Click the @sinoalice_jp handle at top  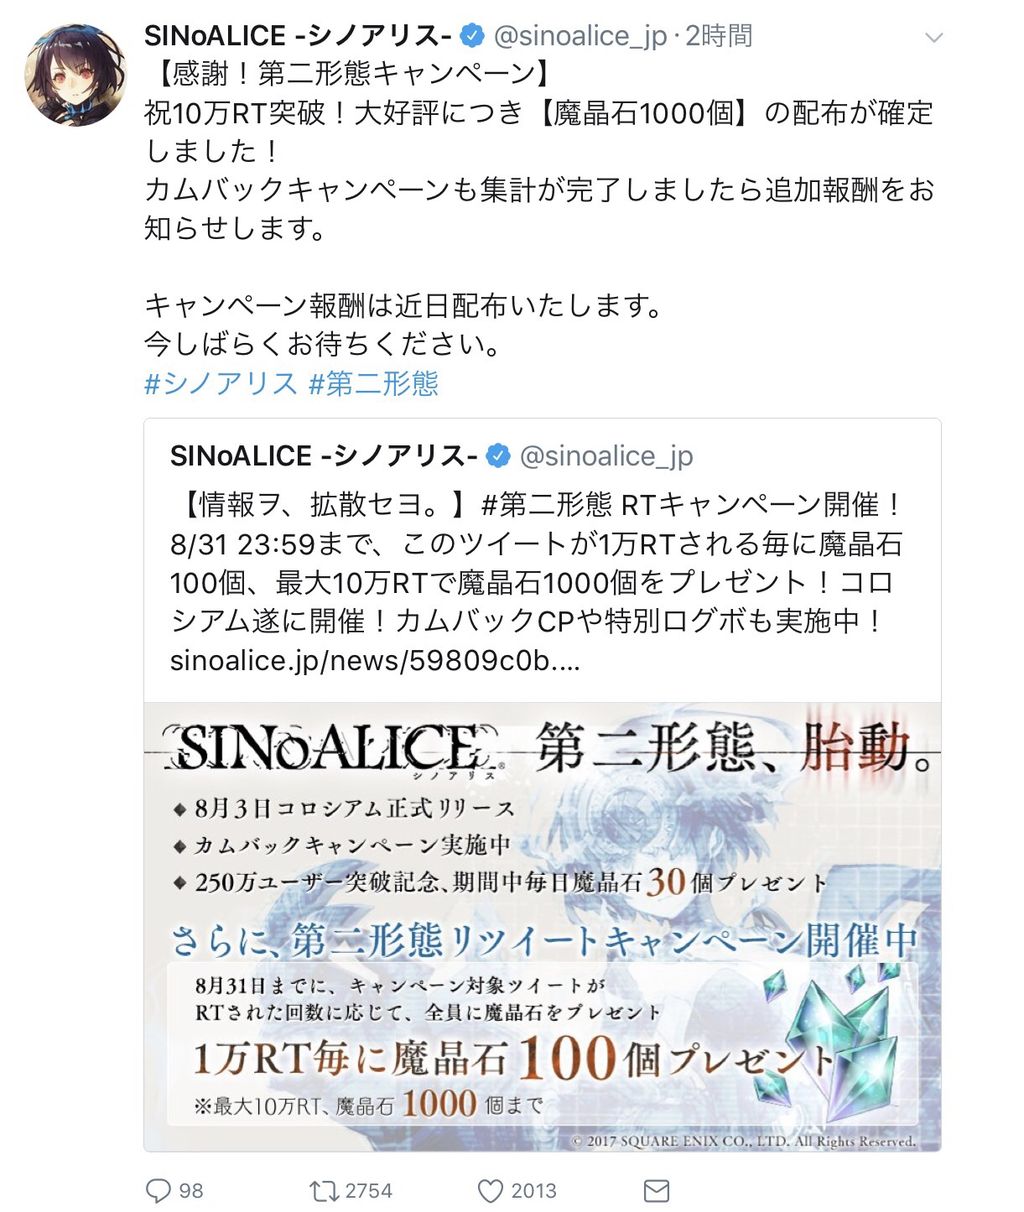(580, 37)
